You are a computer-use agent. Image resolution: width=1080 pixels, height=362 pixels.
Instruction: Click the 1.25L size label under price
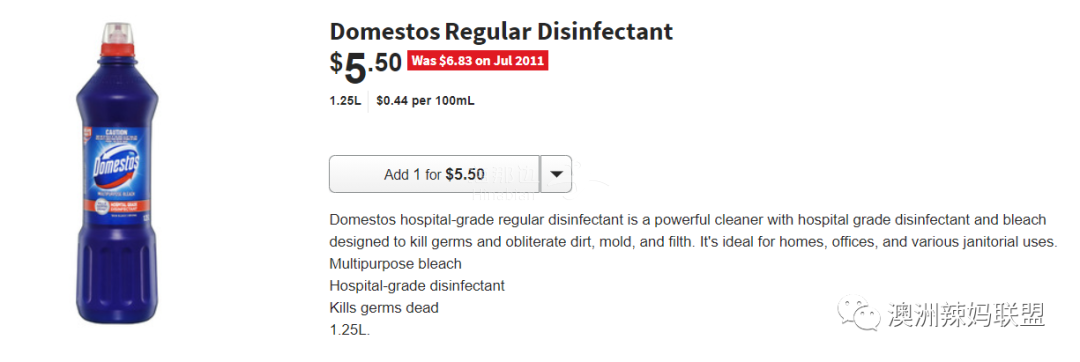[x=345, y=101]
